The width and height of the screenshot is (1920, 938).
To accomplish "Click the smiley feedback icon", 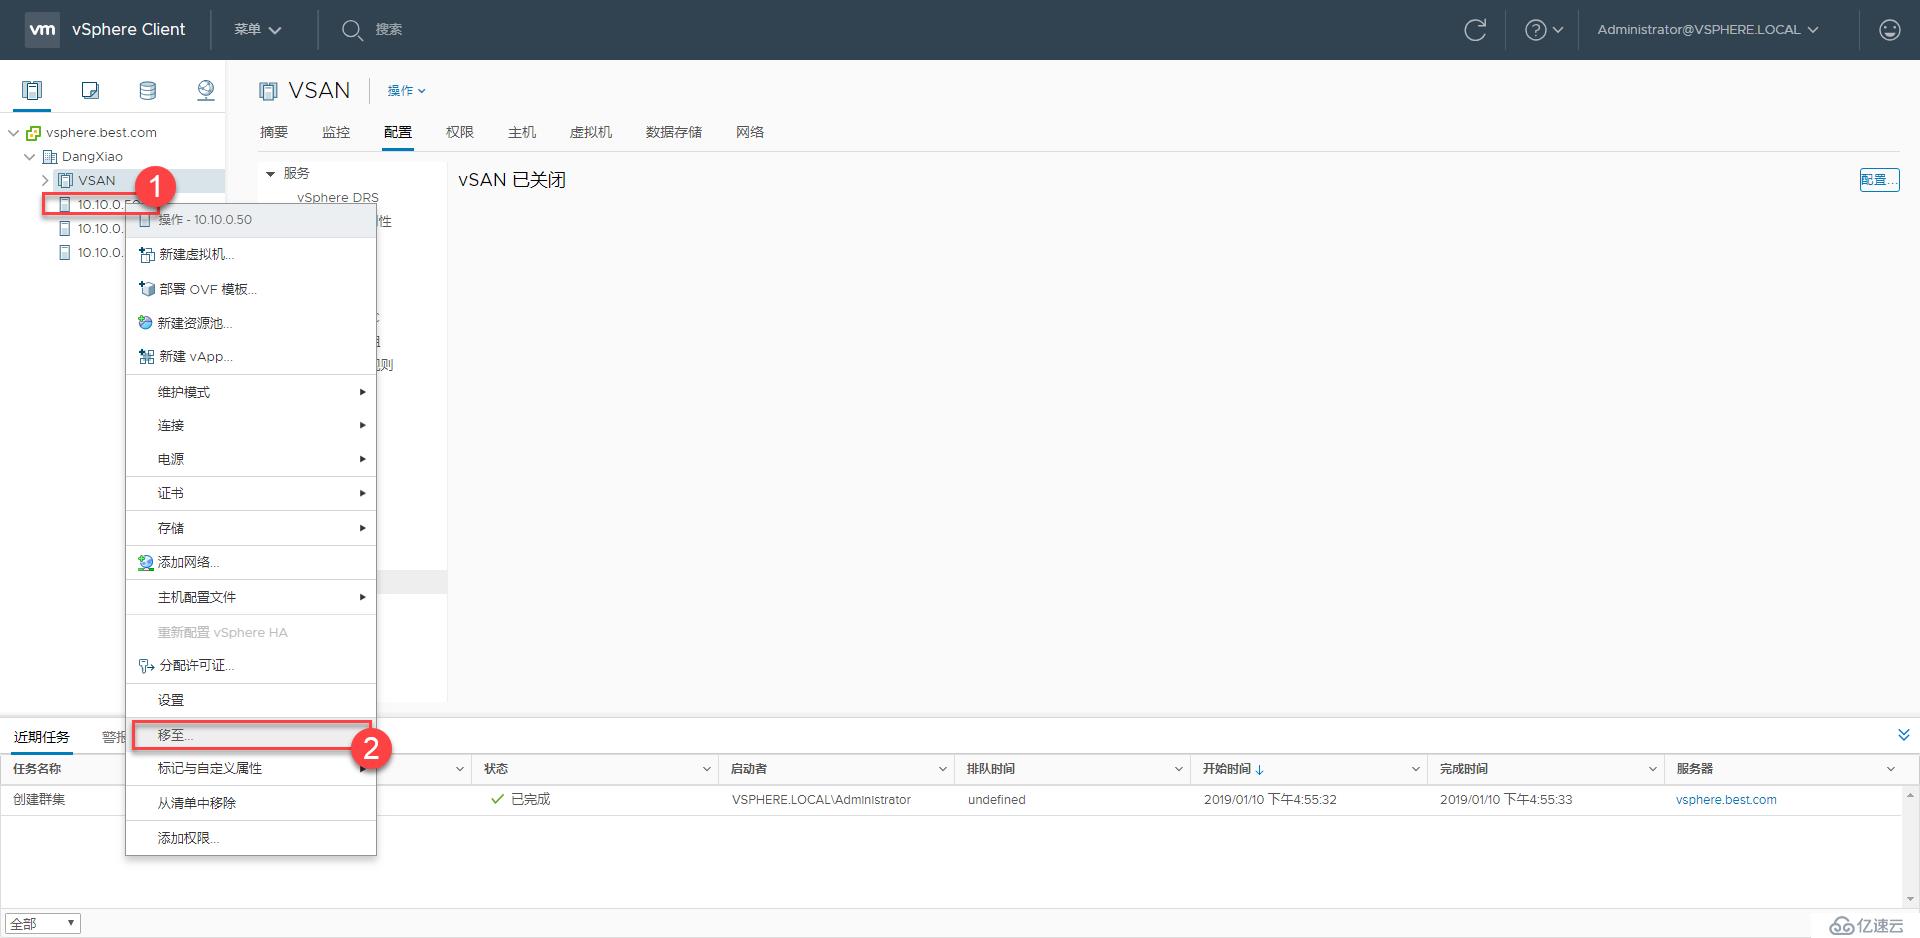I will (x=1889, y=30).
